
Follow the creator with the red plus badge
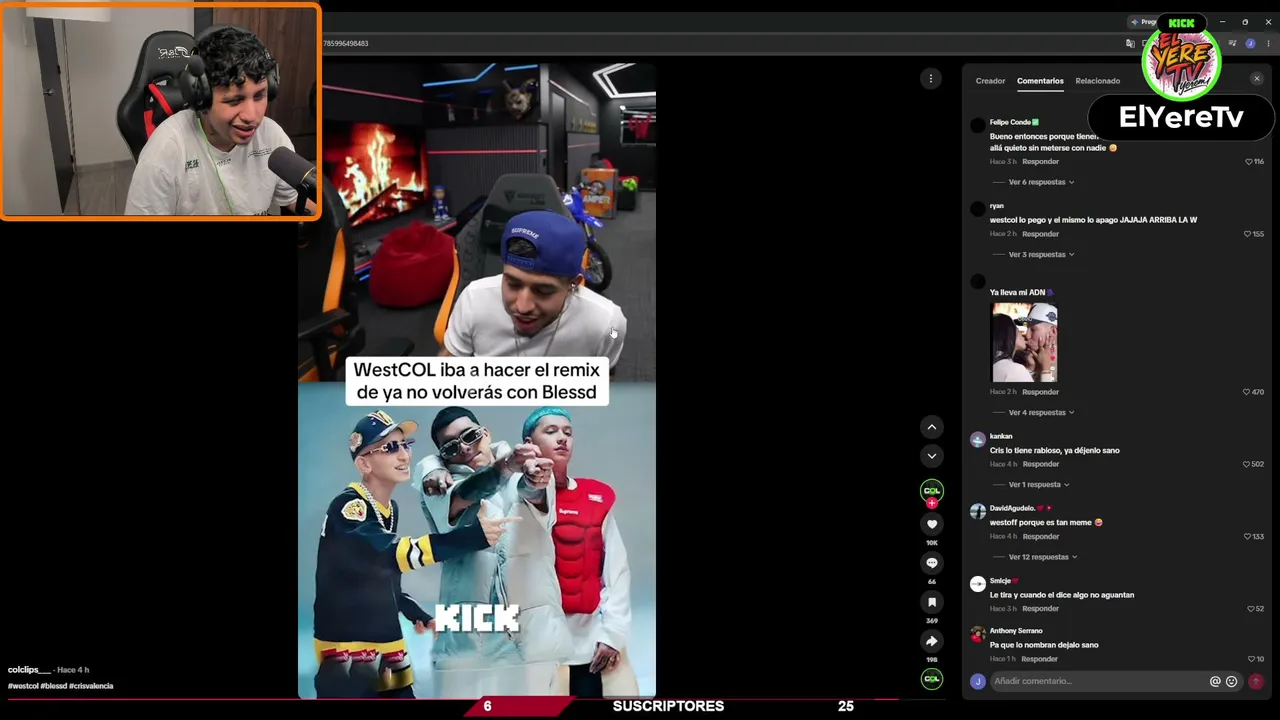932,503
